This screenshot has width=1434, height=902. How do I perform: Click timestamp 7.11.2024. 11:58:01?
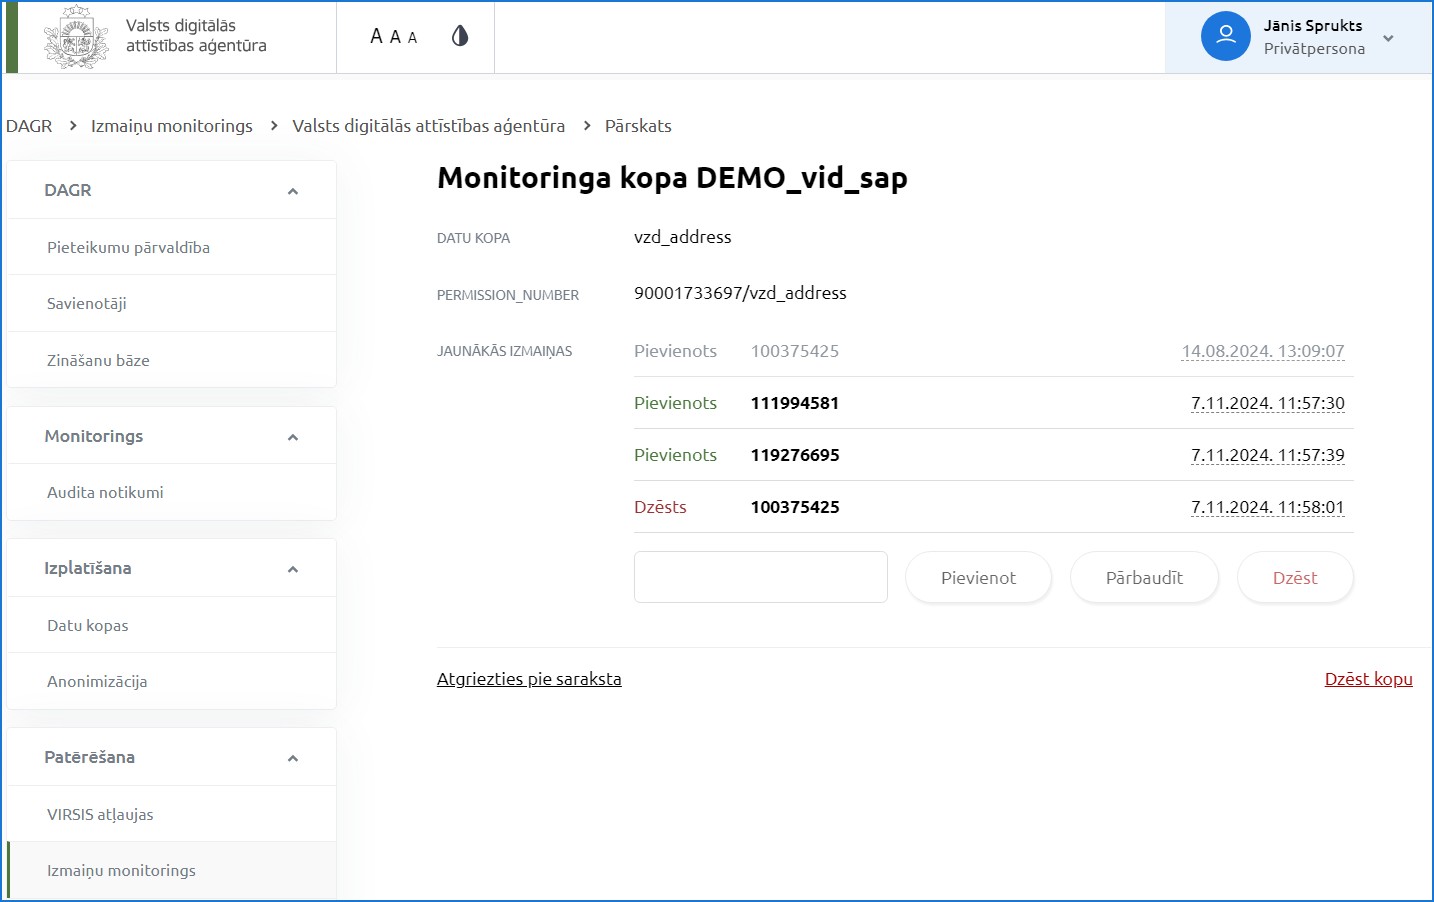[x=1268, y=507]
